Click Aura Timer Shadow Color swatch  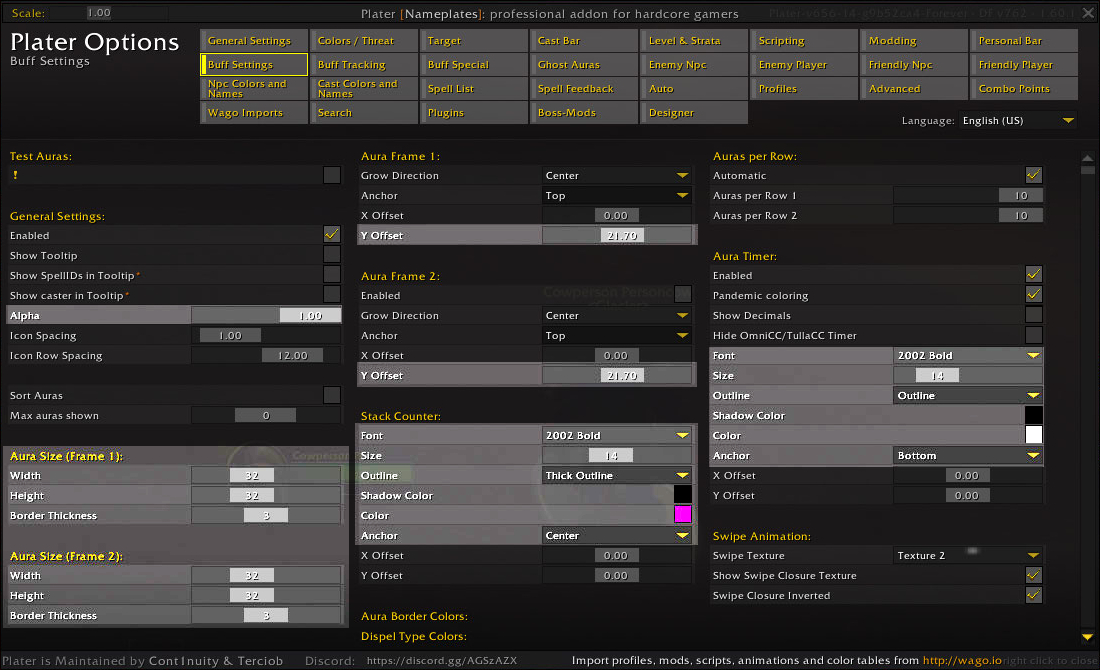[1033, 415]
